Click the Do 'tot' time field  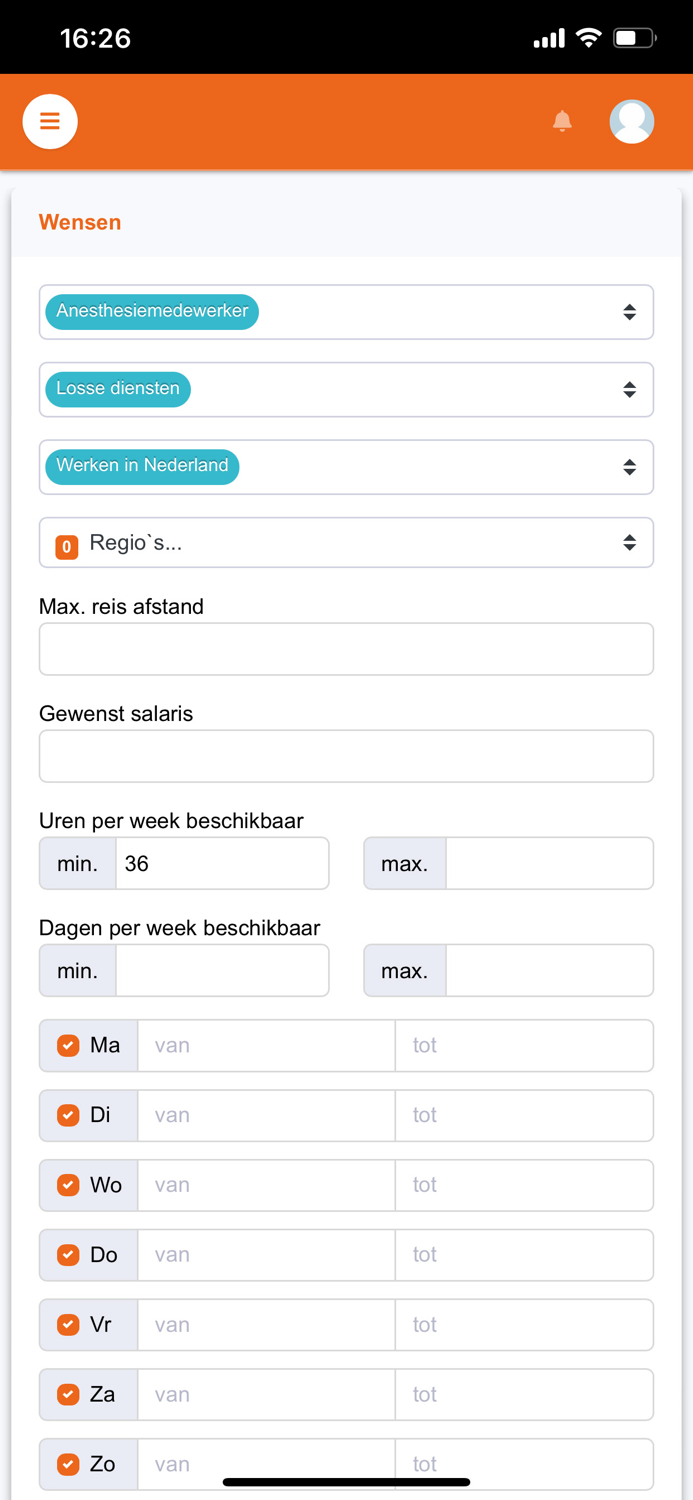click(x=524, y=1255)
